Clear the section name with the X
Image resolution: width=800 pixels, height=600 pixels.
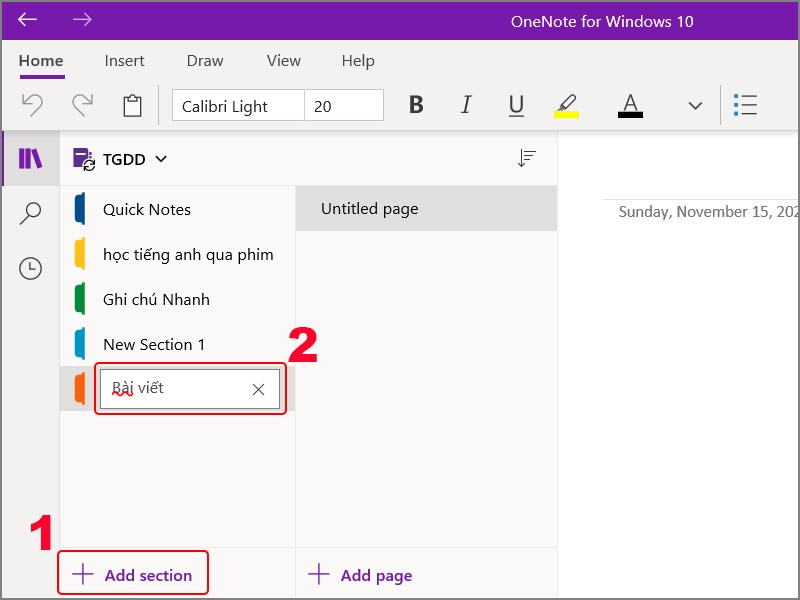(258, 389)
